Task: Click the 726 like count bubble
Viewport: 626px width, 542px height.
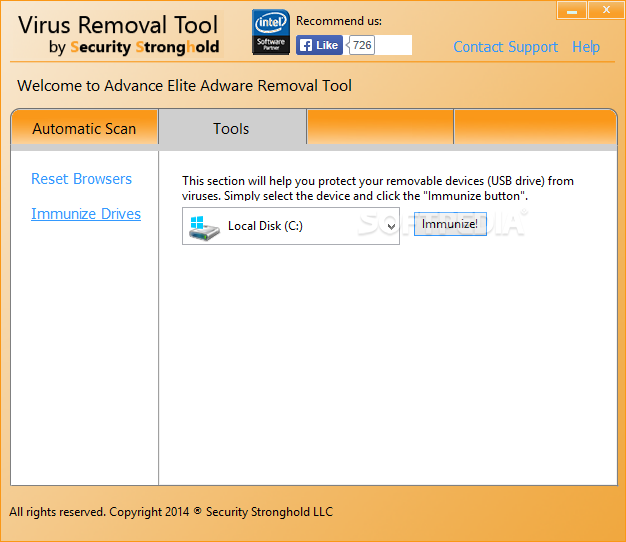Action: [x=362, y=45]
